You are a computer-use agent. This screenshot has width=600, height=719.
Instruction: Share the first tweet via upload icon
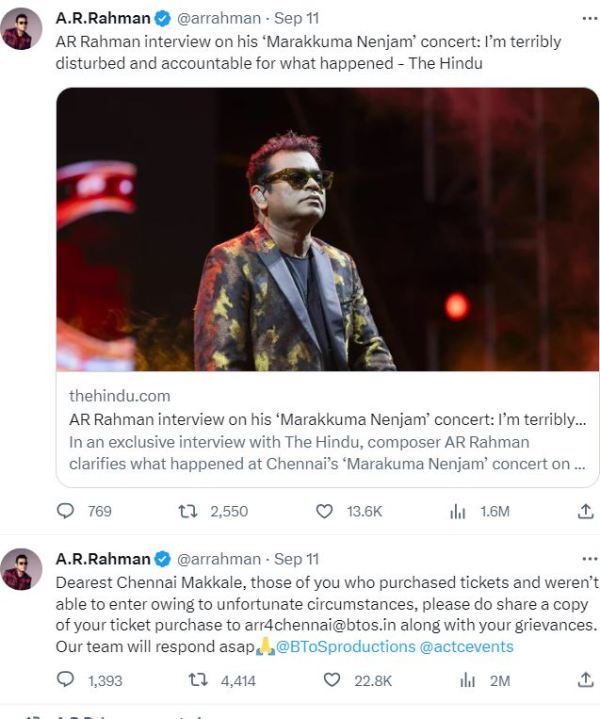[585, 511]
